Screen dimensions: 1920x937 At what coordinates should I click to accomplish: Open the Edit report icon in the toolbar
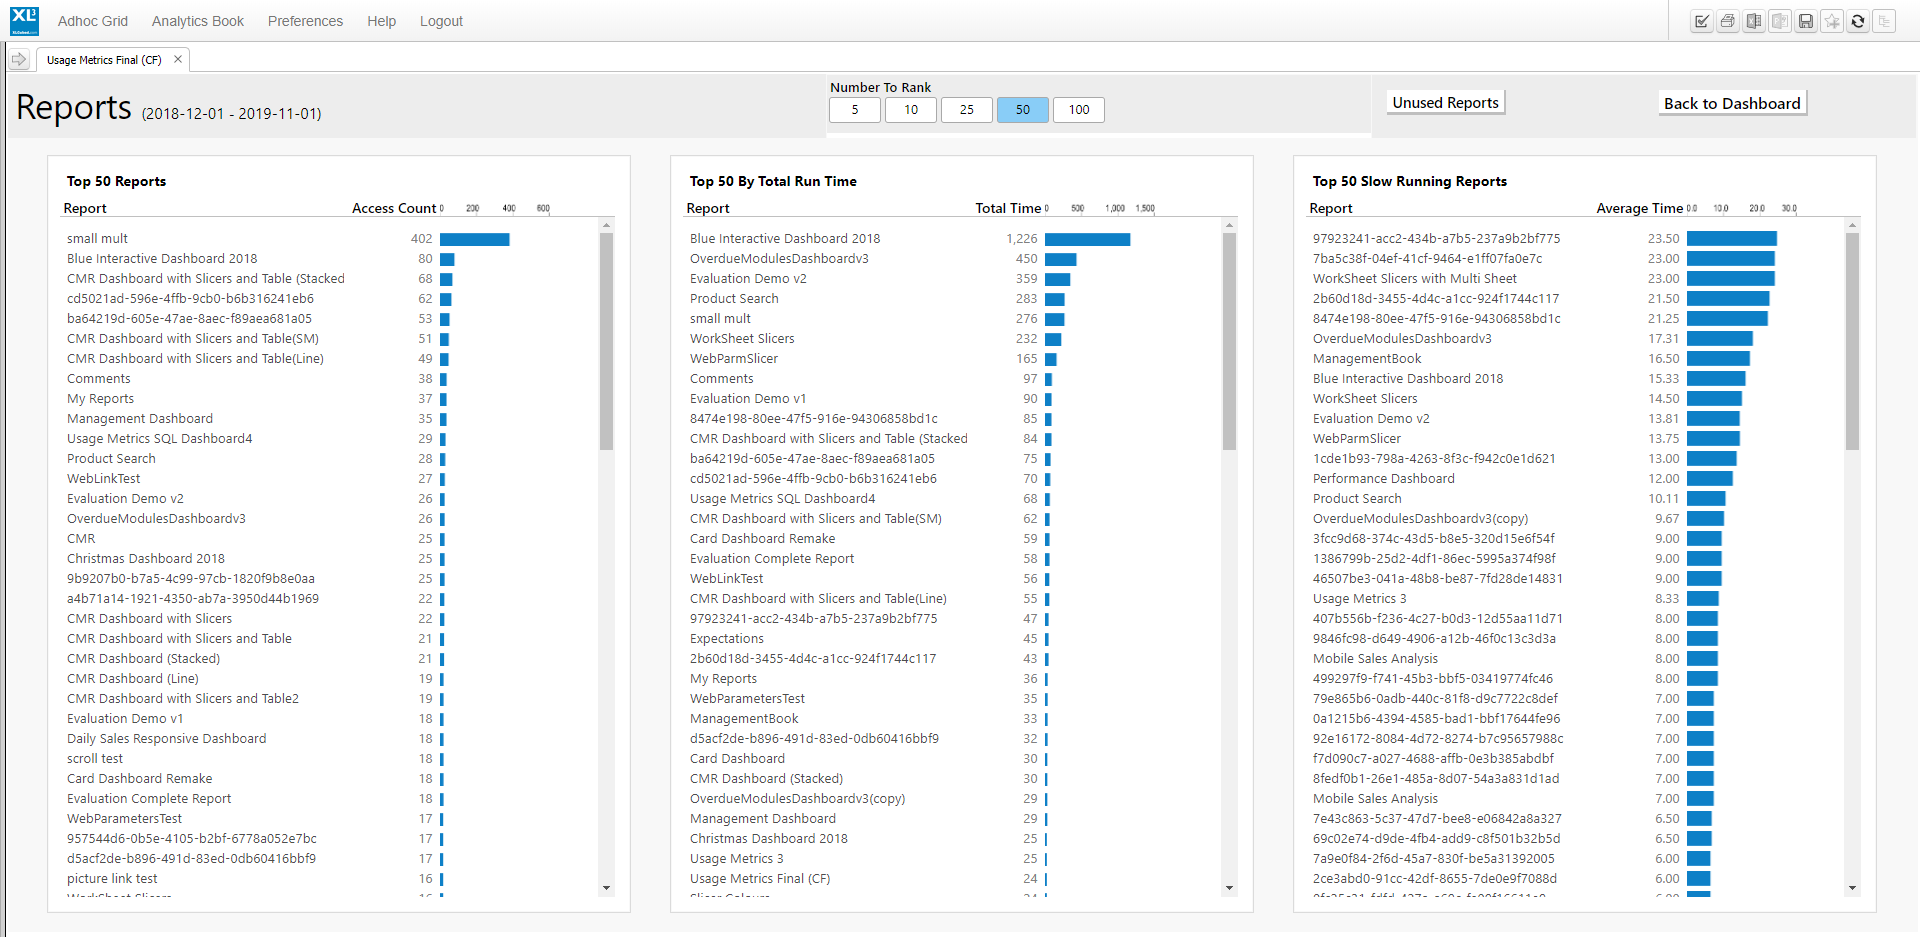[x=1702, y=21]
